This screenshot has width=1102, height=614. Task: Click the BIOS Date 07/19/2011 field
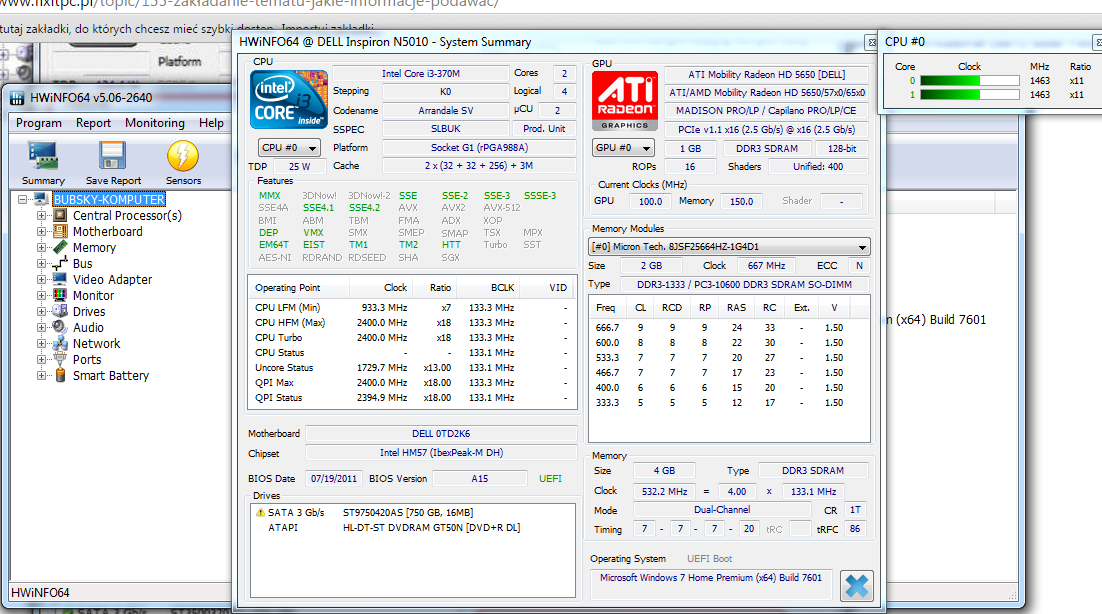(334, 478)
